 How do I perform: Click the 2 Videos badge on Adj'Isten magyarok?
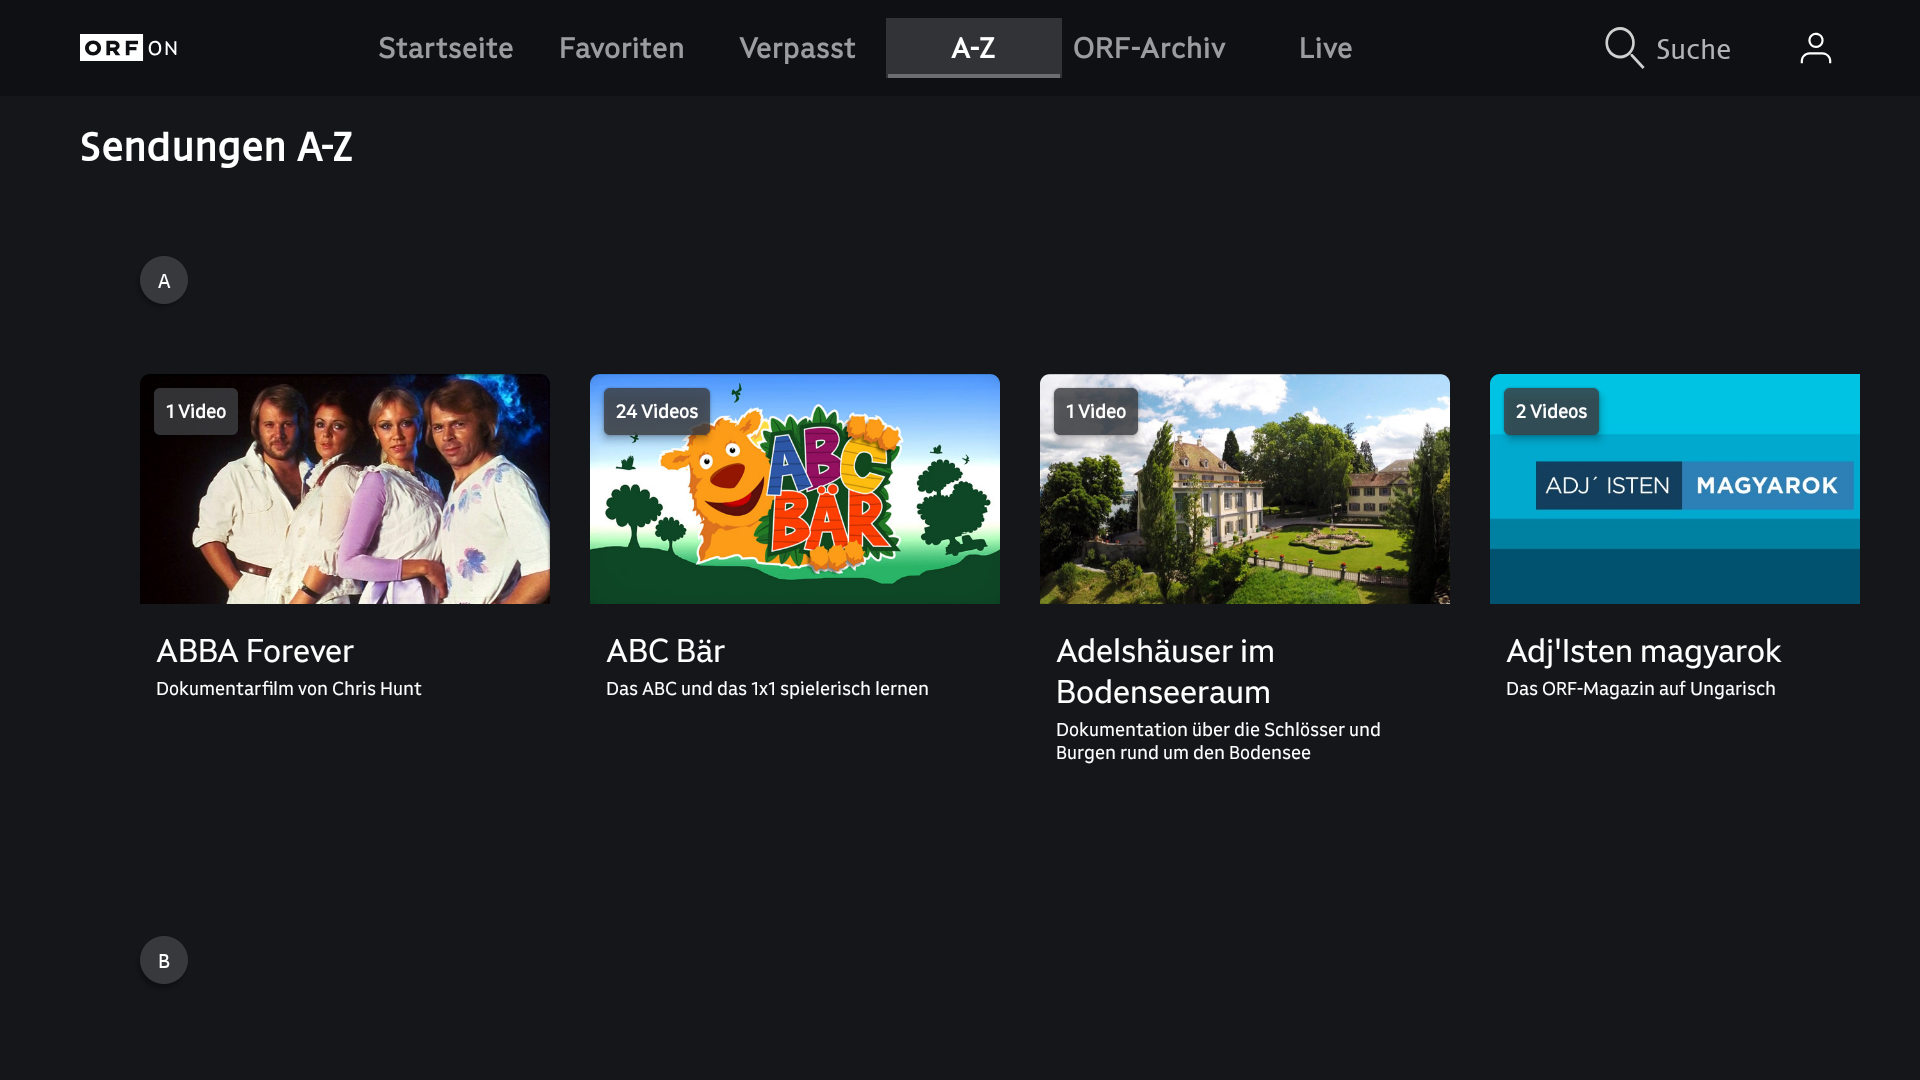1551,411
